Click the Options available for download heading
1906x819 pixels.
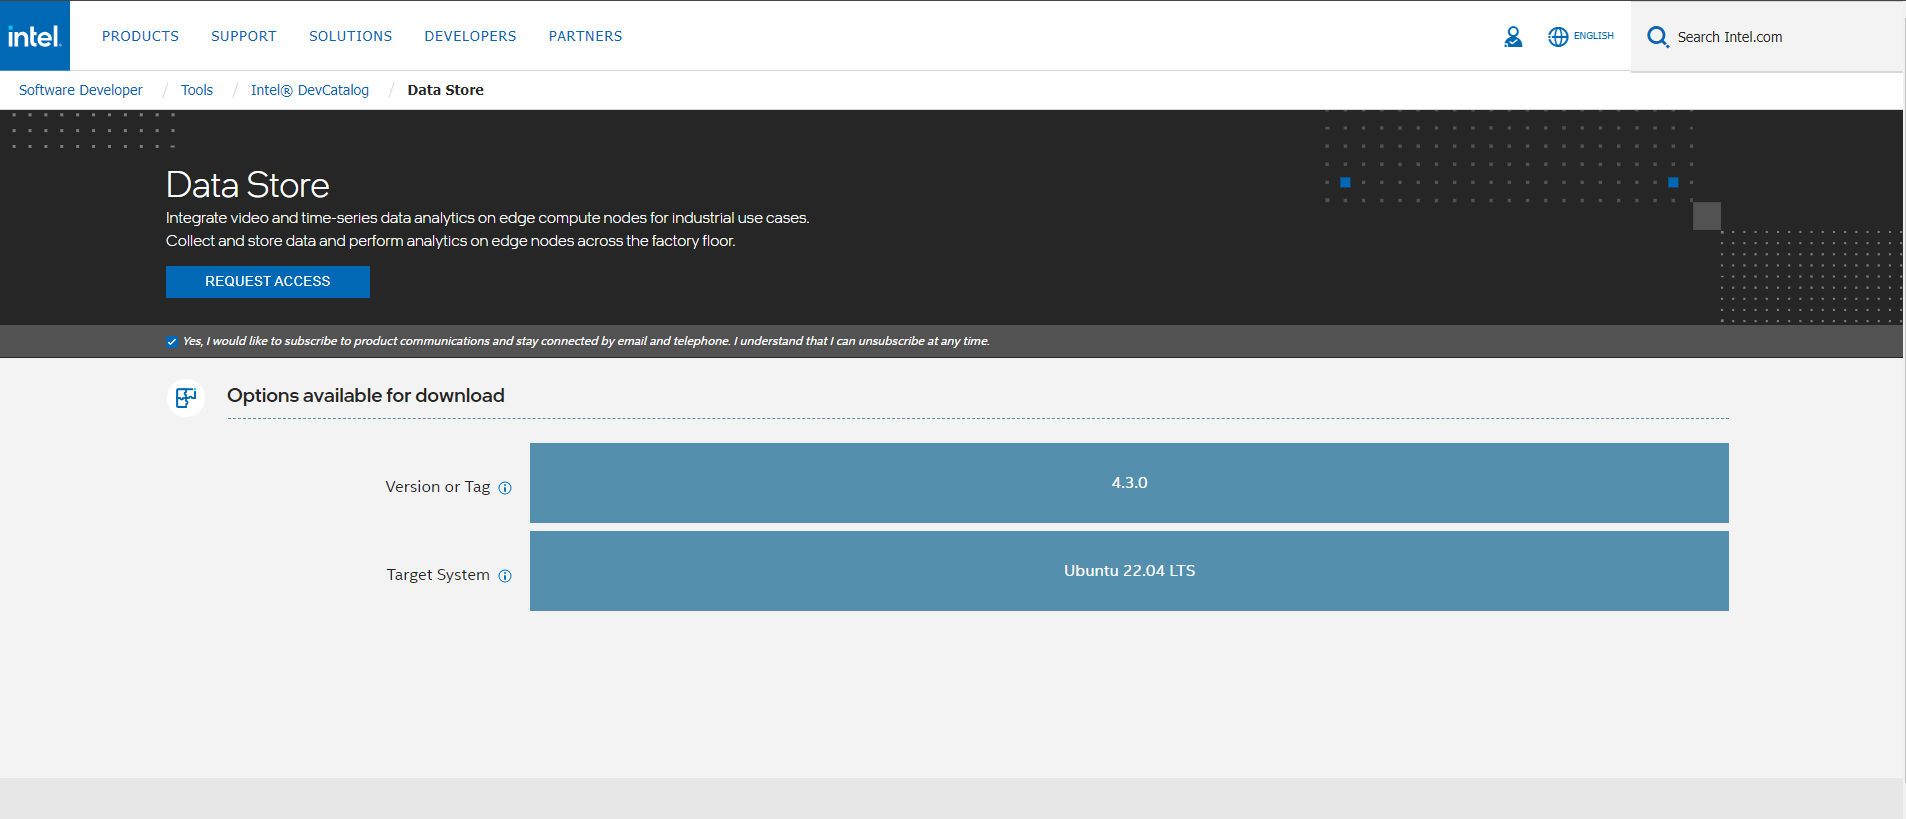[x=366, y=396]
